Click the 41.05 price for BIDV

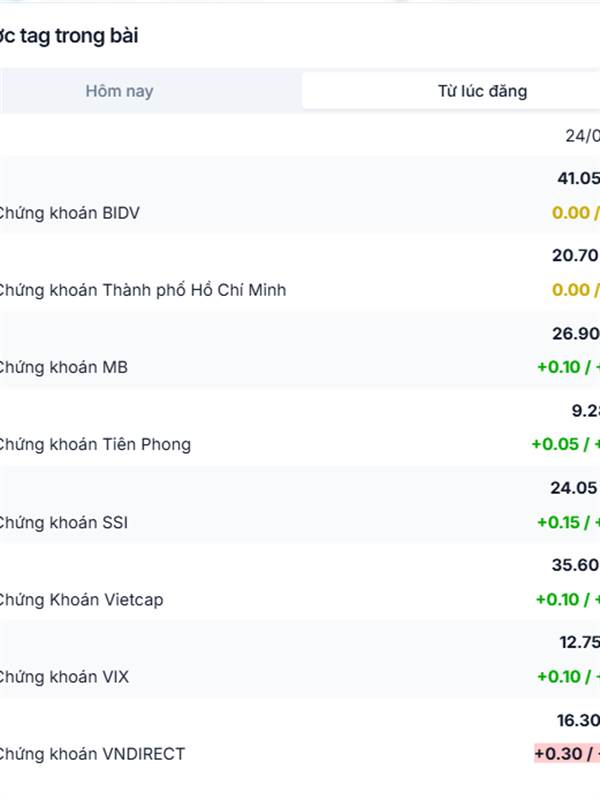point(578,178)
